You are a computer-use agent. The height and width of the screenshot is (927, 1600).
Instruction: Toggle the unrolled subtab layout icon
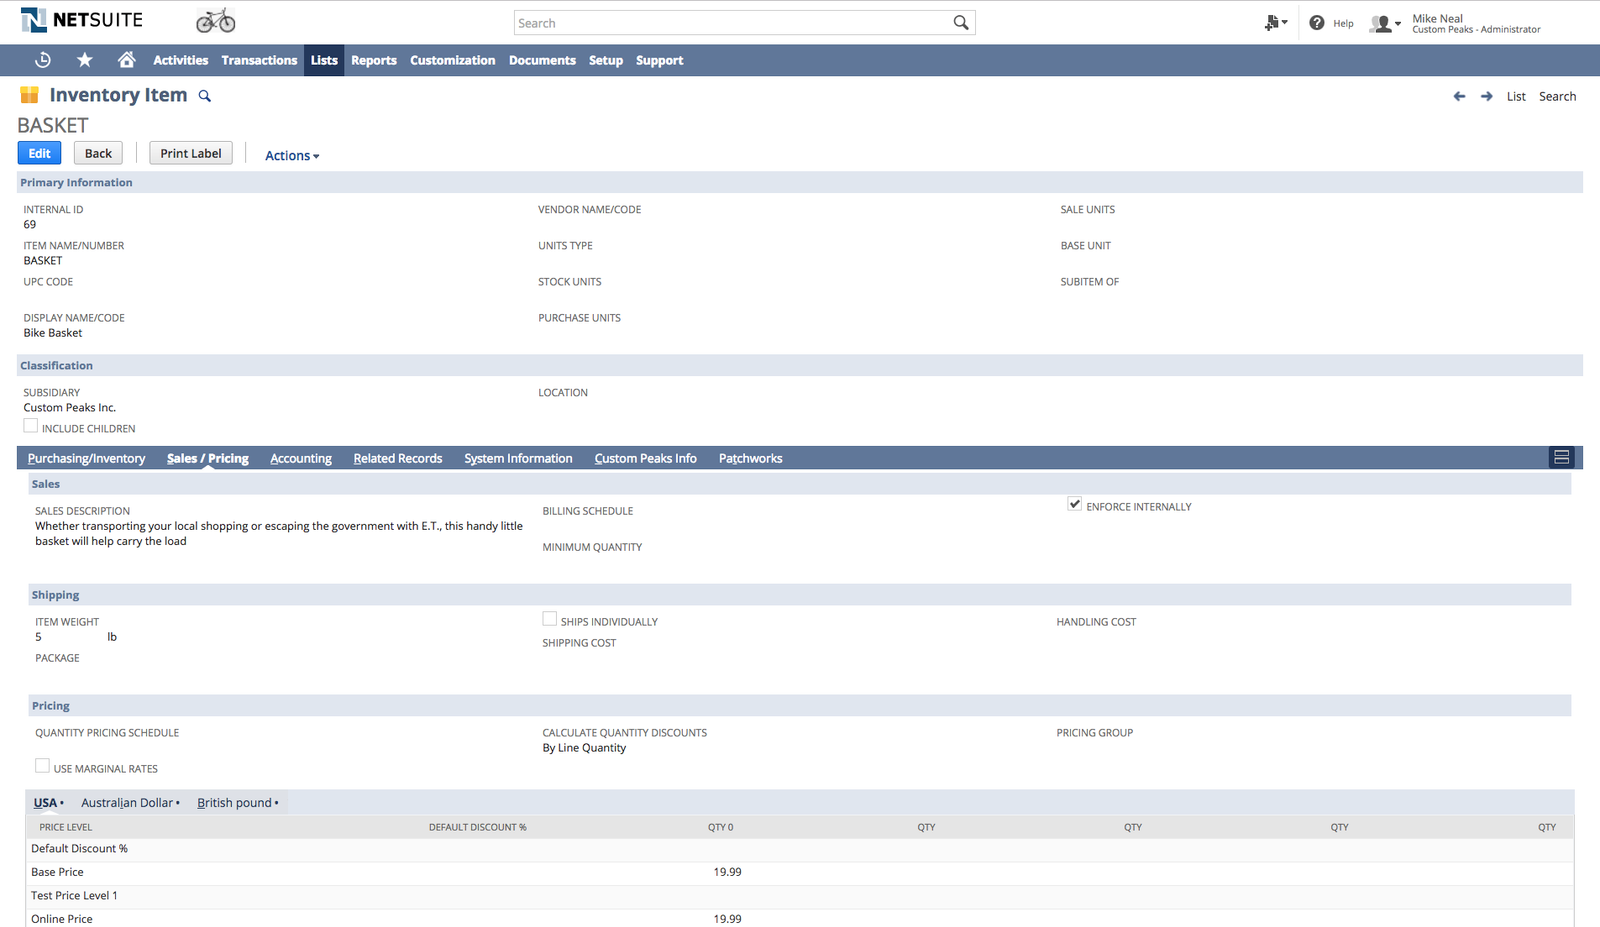pos(1561,457)
